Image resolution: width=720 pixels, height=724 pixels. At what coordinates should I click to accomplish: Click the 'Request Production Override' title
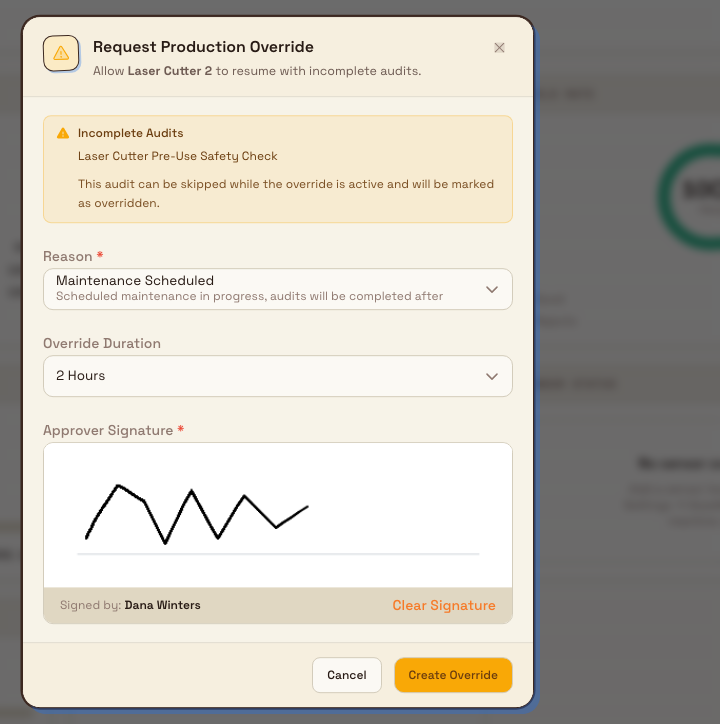coord(203,47)
